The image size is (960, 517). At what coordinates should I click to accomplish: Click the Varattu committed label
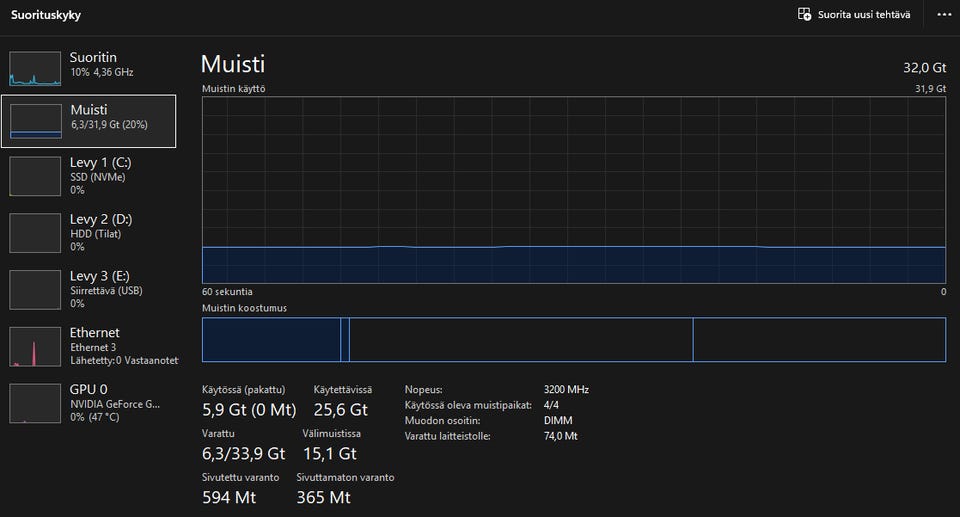(x=218, y=434)
